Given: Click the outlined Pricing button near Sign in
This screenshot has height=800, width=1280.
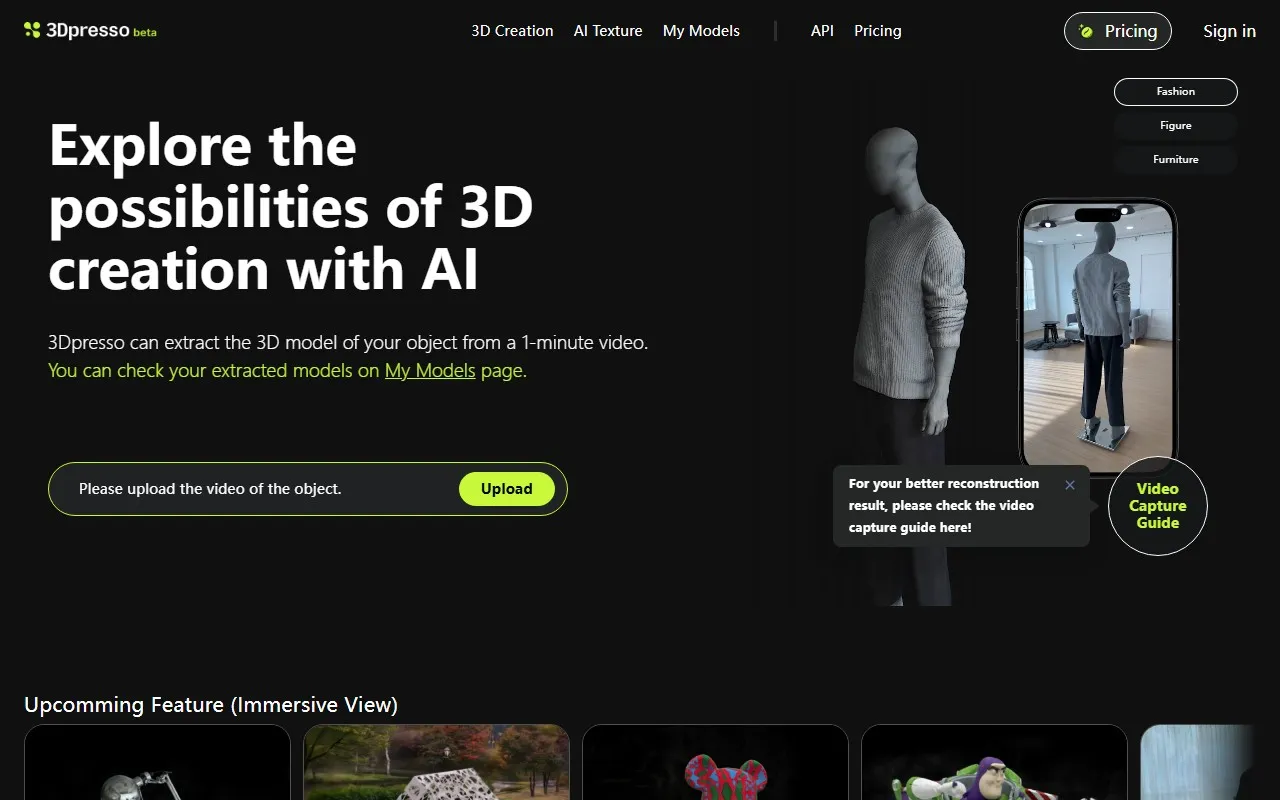Looking at the screenshot, I should tap(1117, 31).
